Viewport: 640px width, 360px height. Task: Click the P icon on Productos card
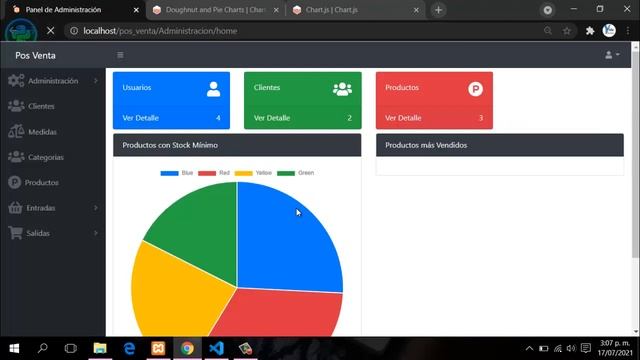click(476, 89)
